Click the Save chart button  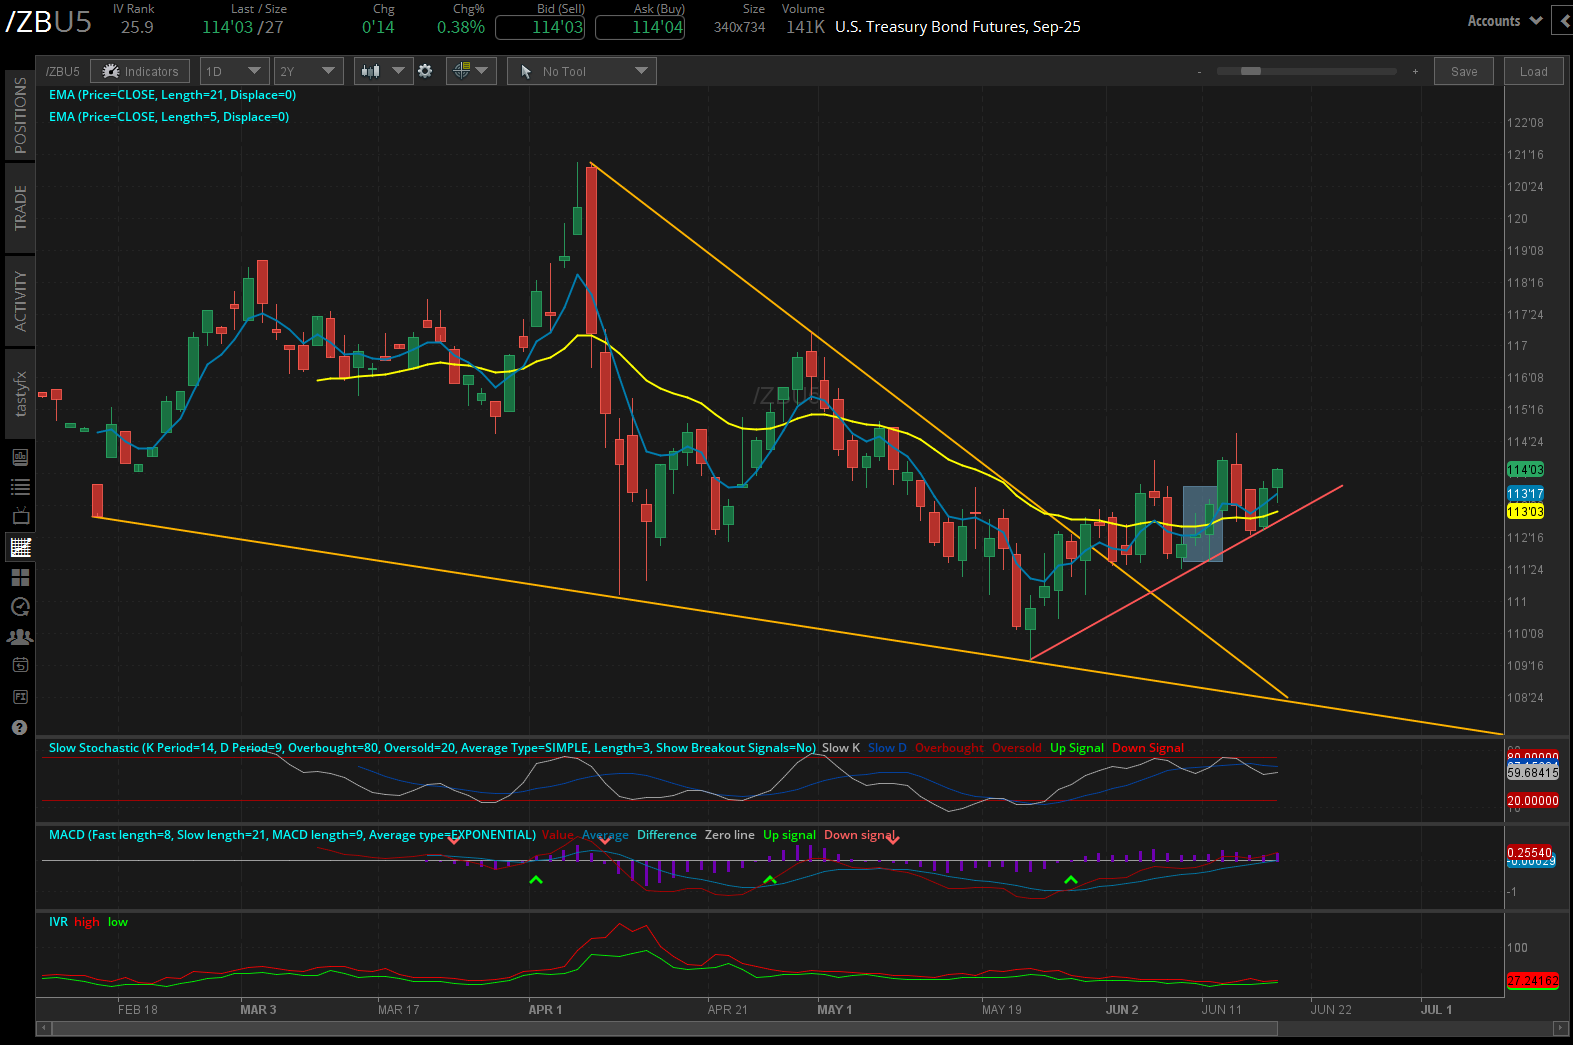coord(1464,71)
